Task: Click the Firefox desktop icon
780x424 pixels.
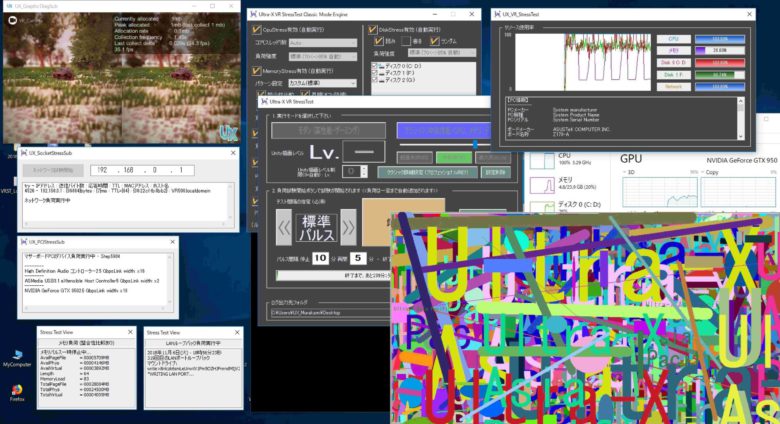Action: (x=17, y=392)
